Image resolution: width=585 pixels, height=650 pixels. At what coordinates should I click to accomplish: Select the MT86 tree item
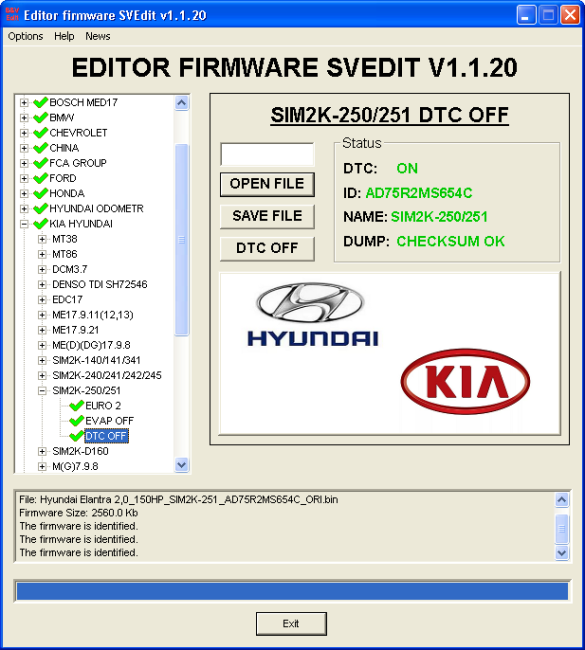click(65, 254)
